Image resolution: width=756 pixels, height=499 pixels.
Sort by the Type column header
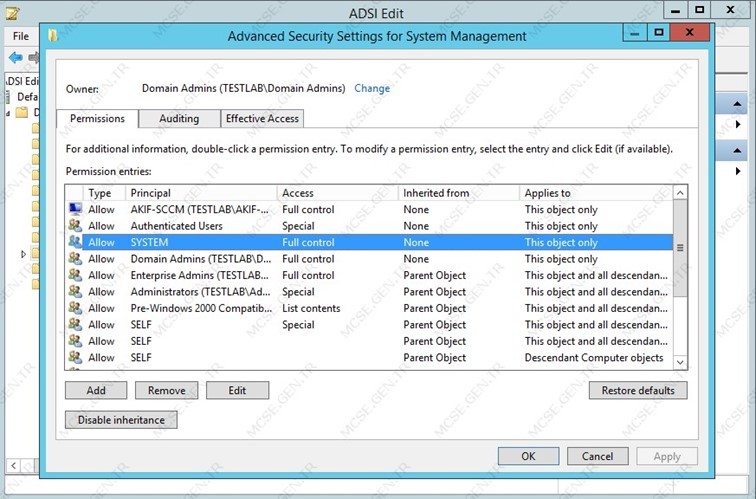tap(104, 193)
